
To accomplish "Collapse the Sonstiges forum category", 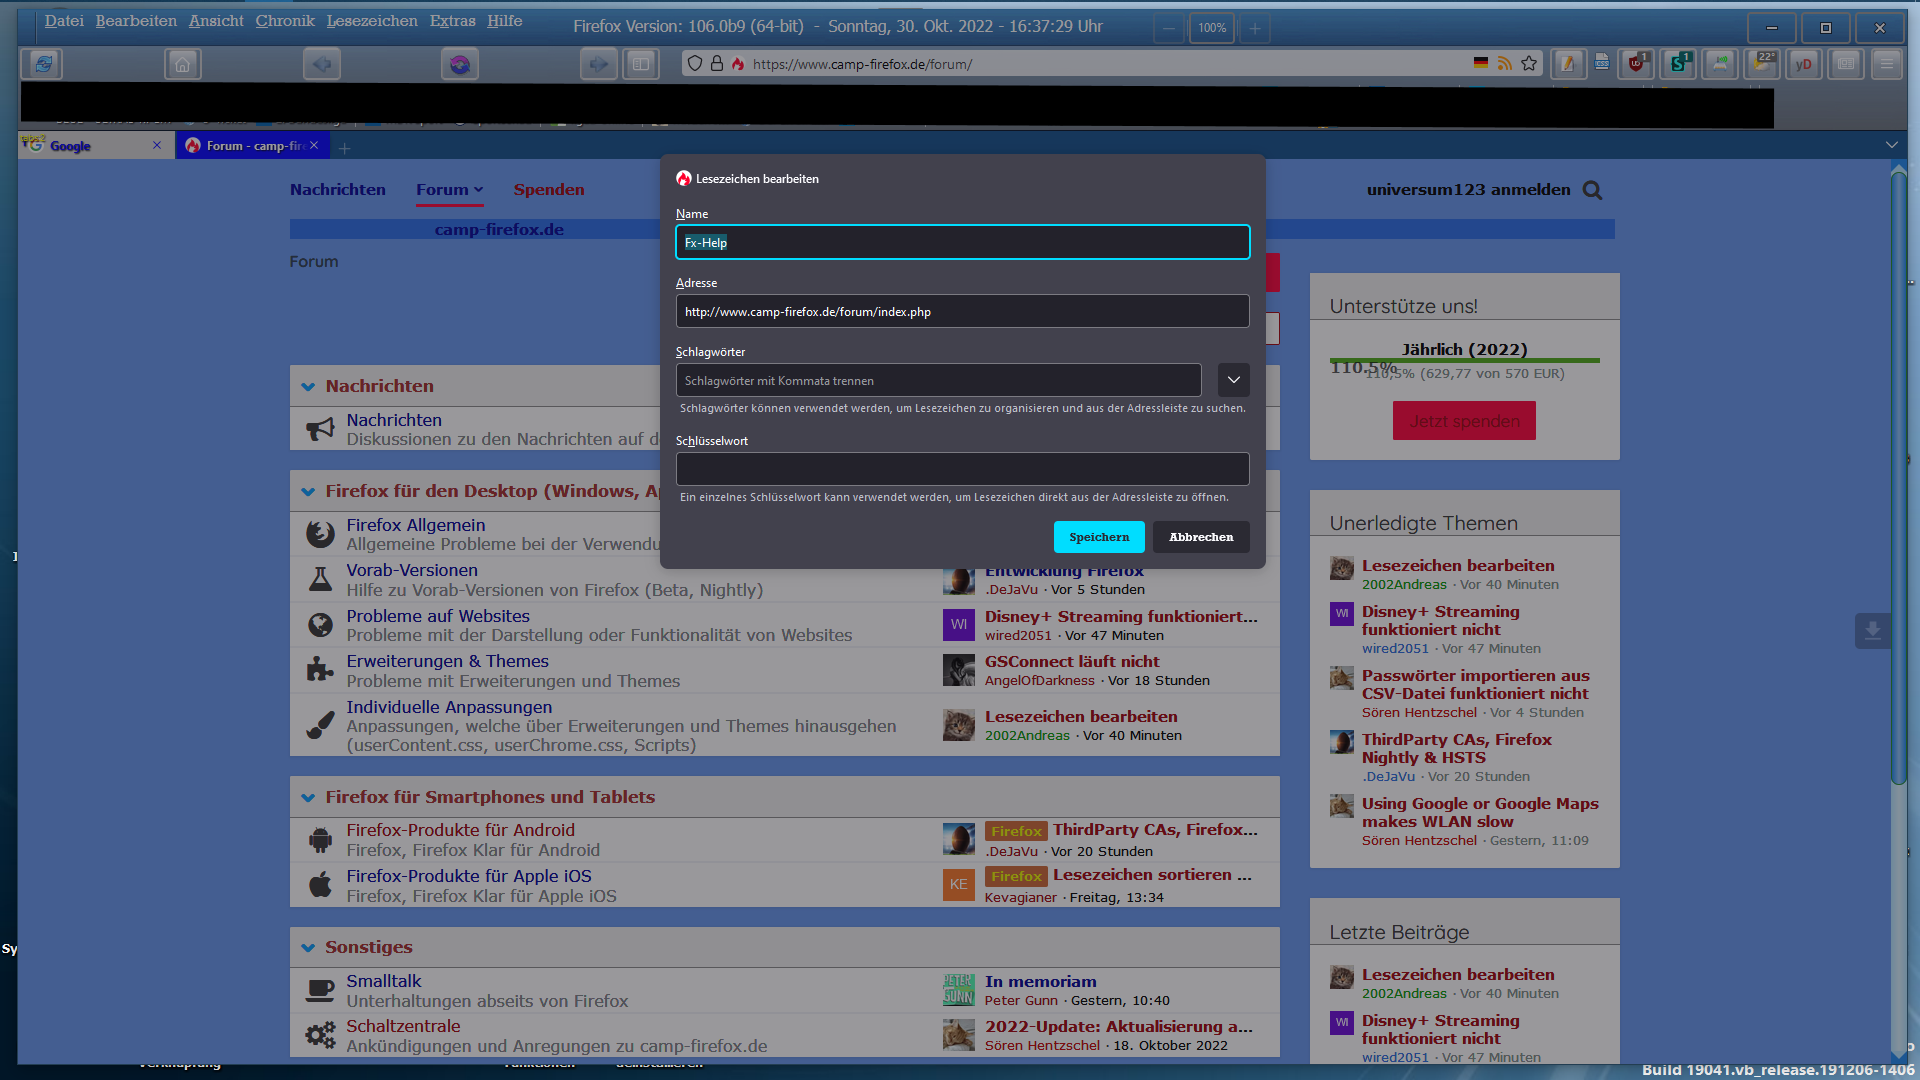I will 308,947.
